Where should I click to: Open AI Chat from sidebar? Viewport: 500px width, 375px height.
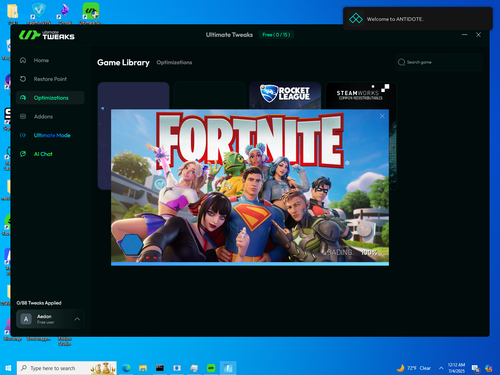43,154
